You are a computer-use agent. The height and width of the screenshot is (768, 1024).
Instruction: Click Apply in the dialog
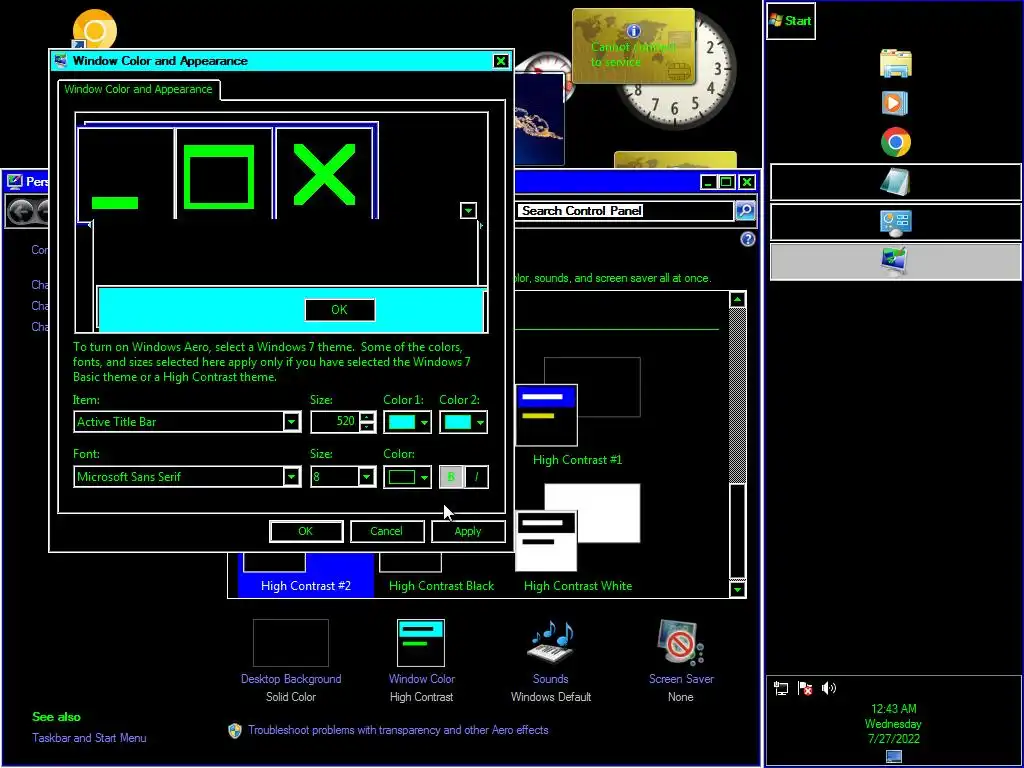(468, 531)
